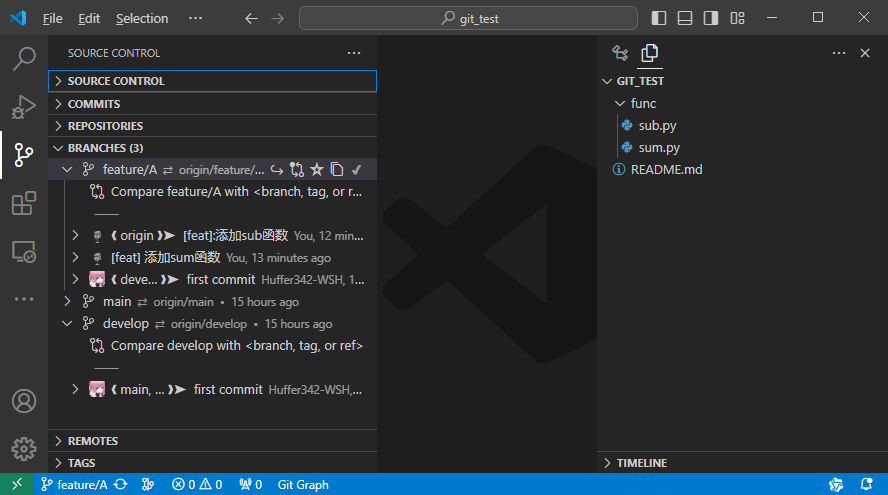Screen dimensions: 888x495
Task: Click the git_test command center search box
Action: click(468, 18)
